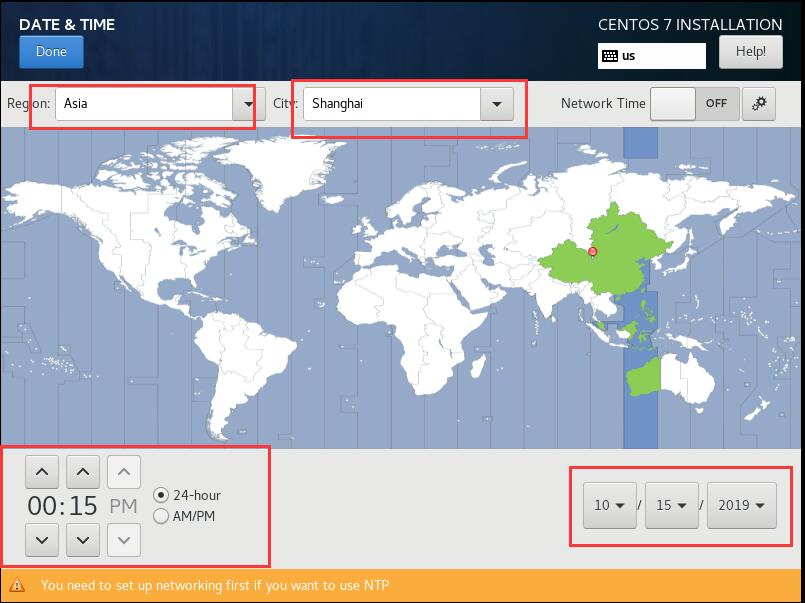Screen dimensions: 805x603
Task: Click the us keyboard layout indicator
Action: coord(651,56)
